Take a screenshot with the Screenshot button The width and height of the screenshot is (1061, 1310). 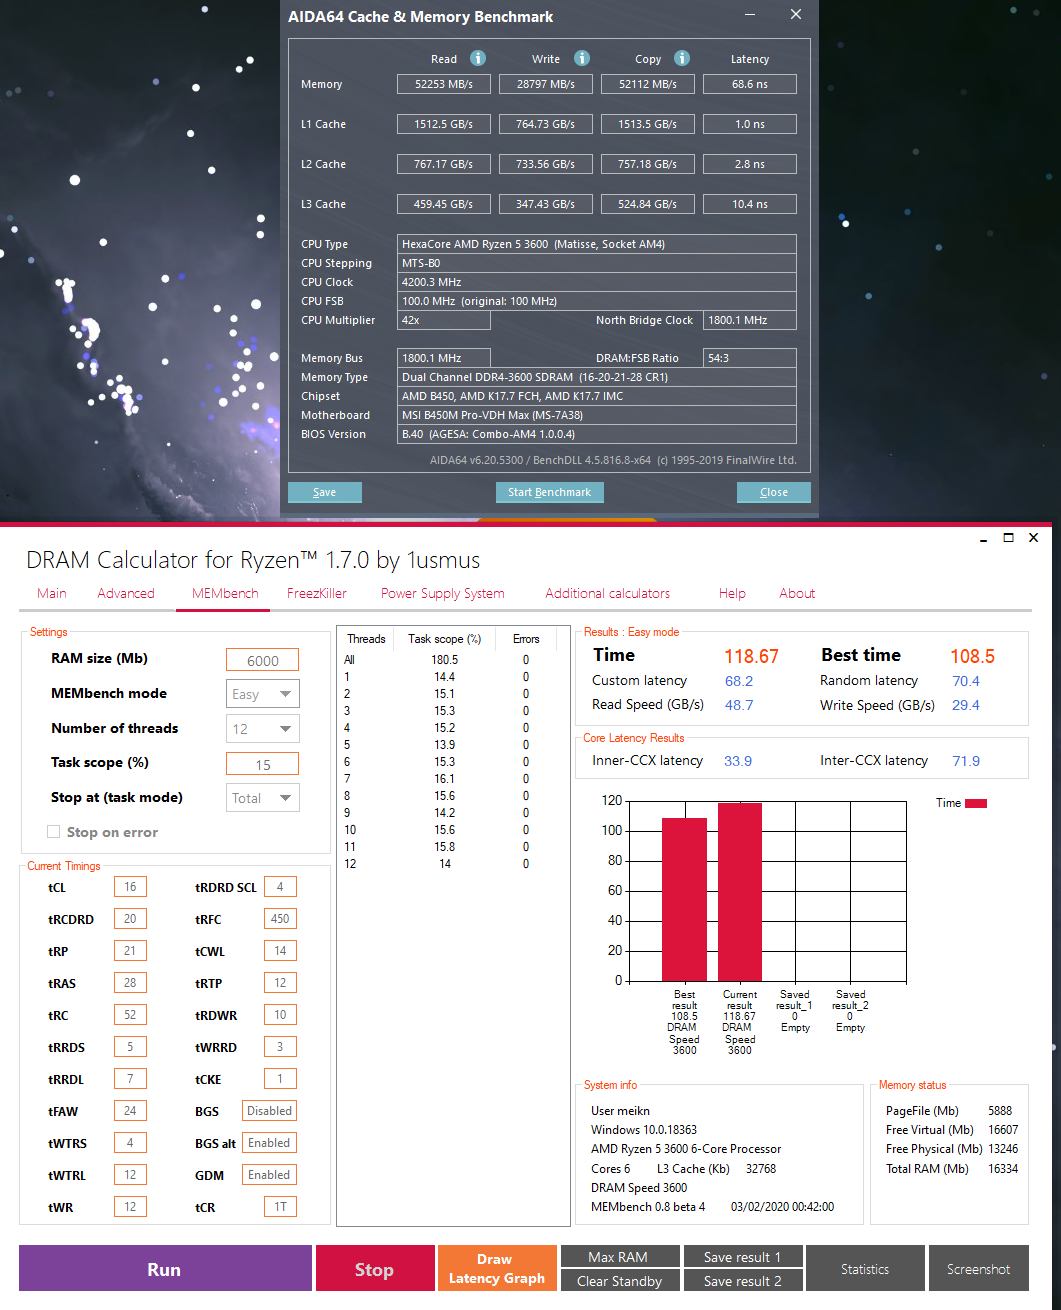coord(978,1268)
